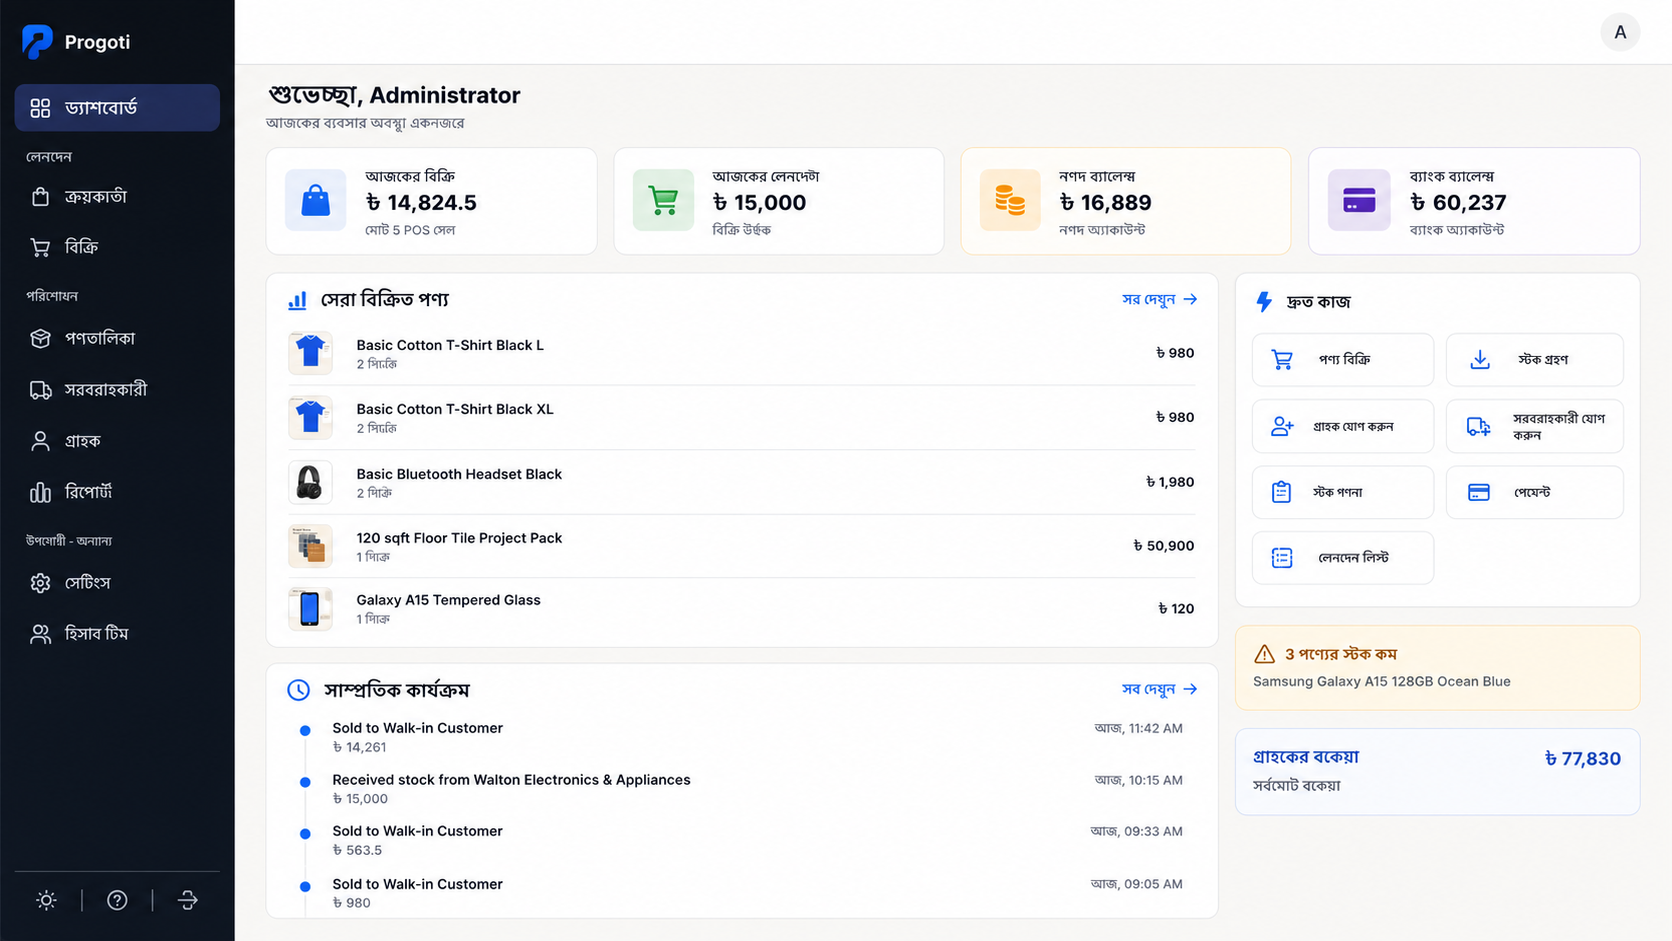Click the bar chart icon beside সেরা বিক্রিত পণ্য

coord(298,299)
